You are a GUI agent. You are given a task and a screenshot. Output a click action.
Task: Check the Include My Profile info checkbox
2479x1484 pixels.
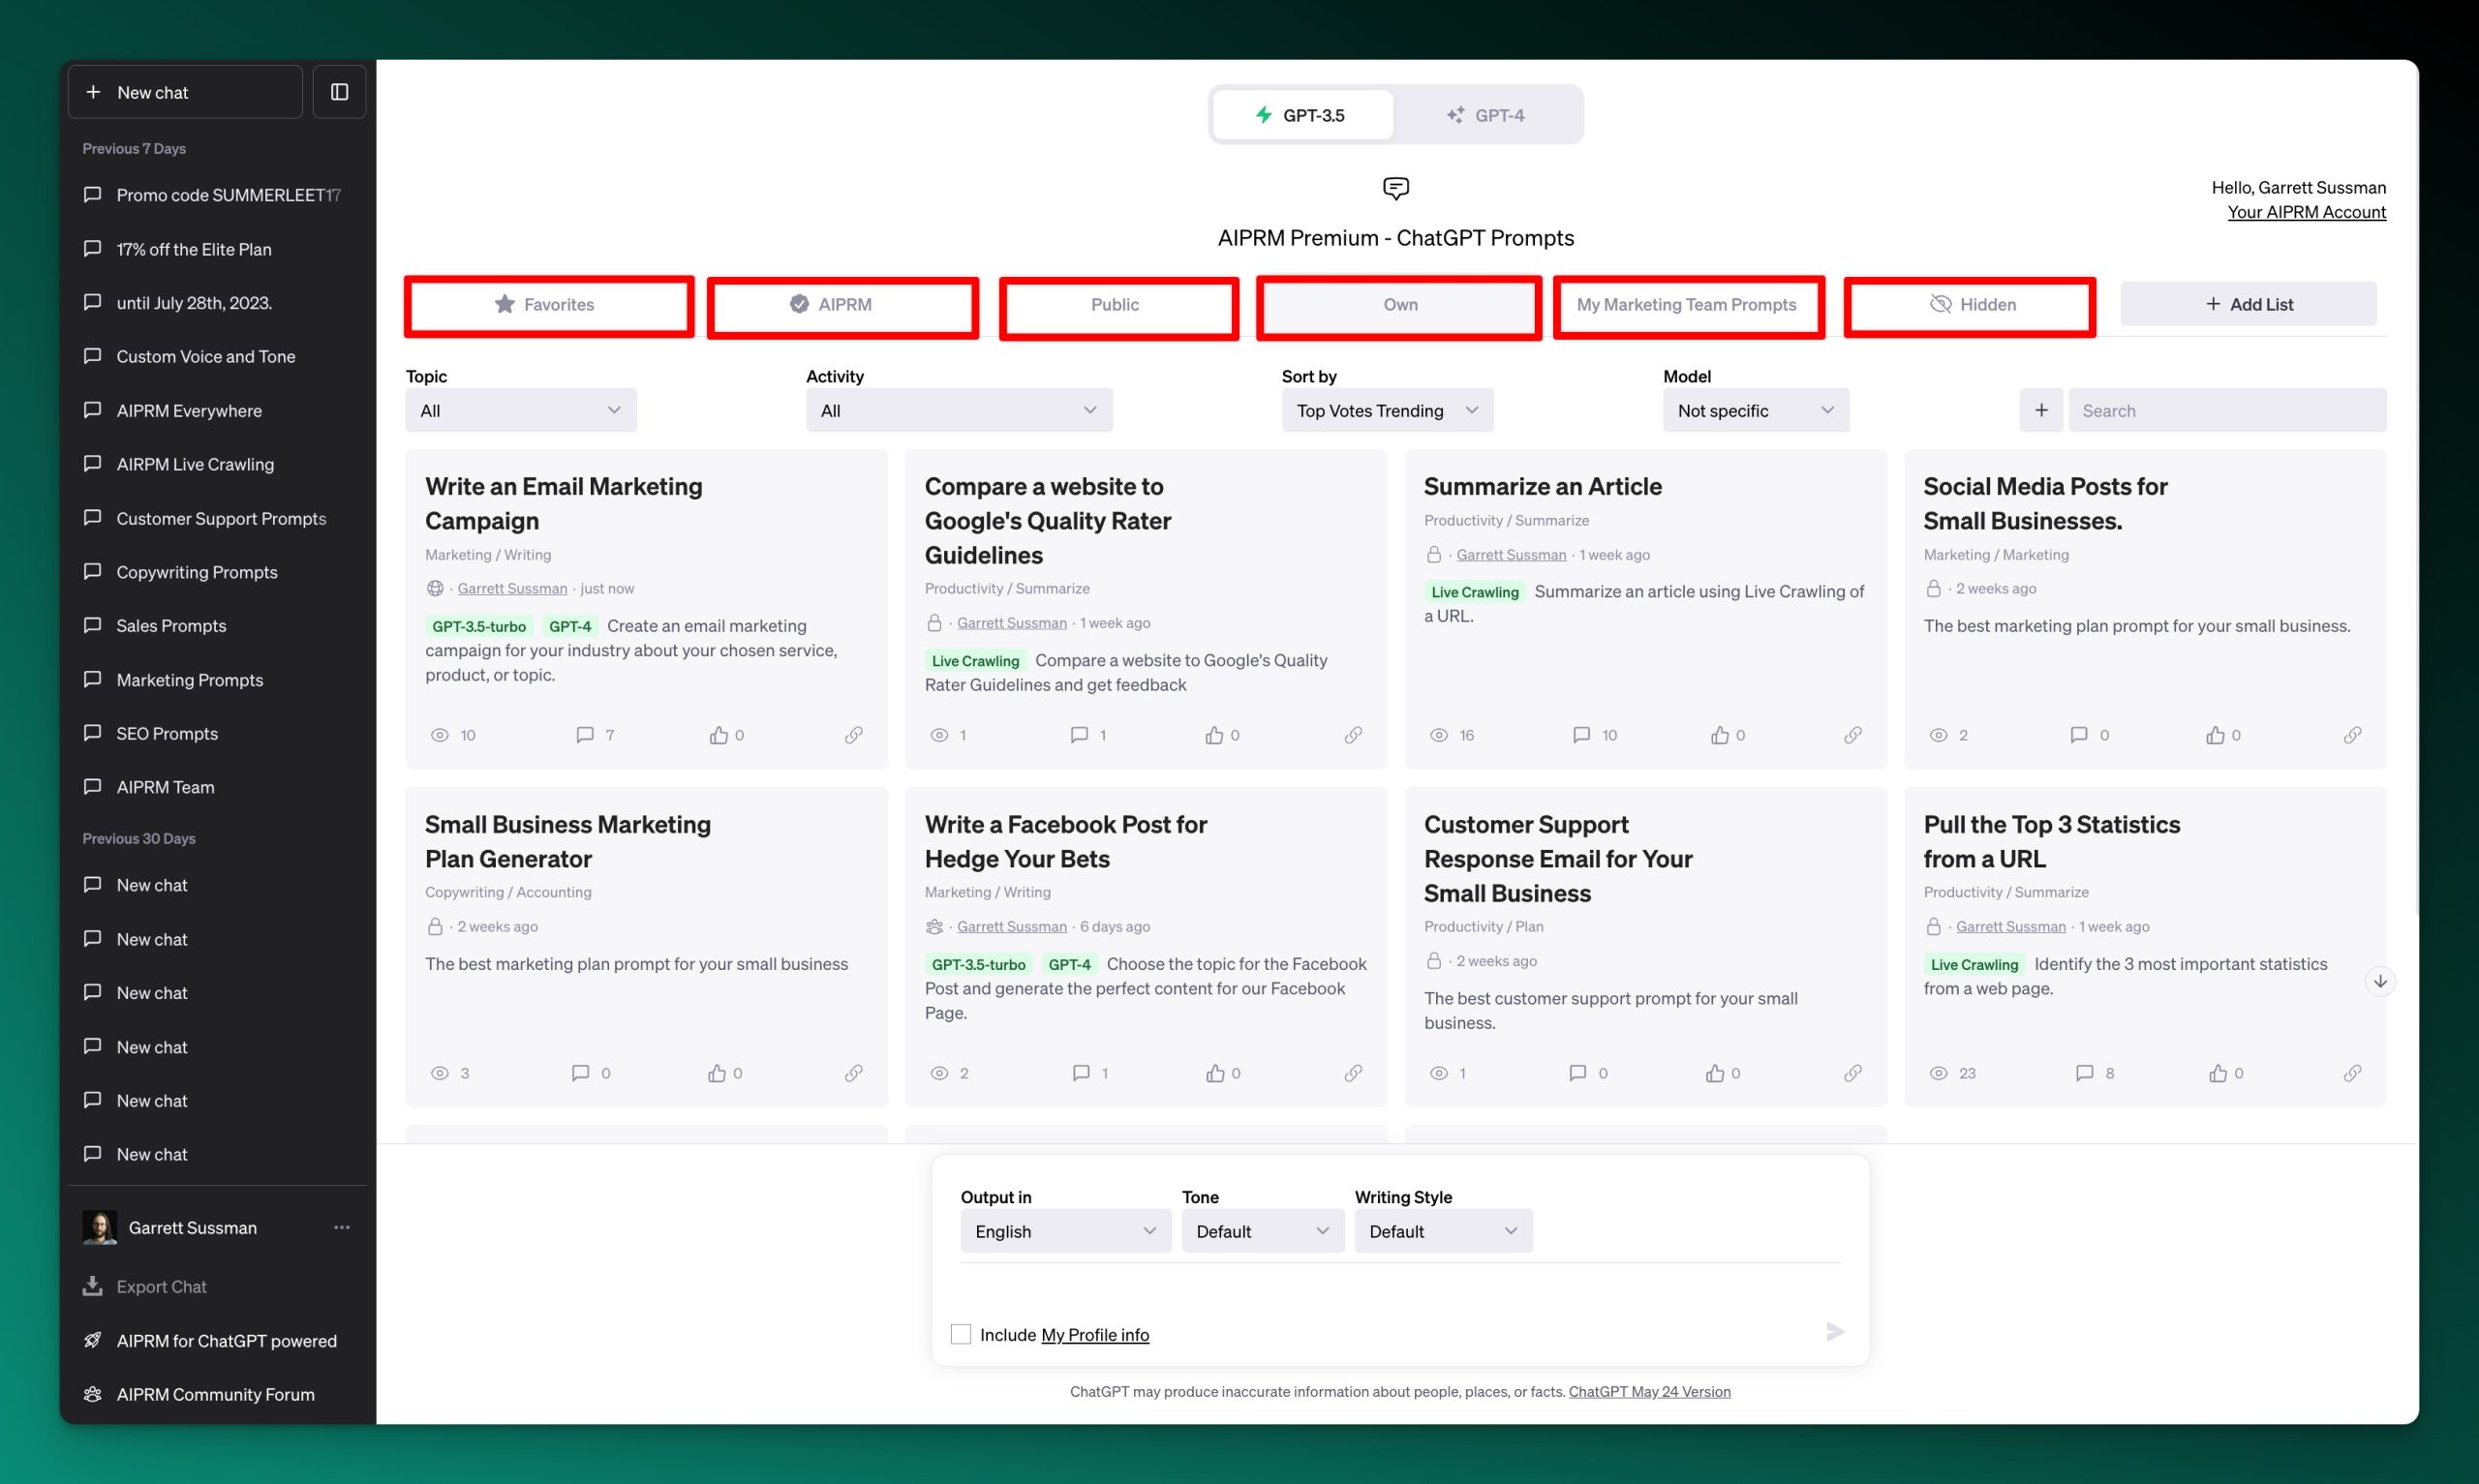960,1334
